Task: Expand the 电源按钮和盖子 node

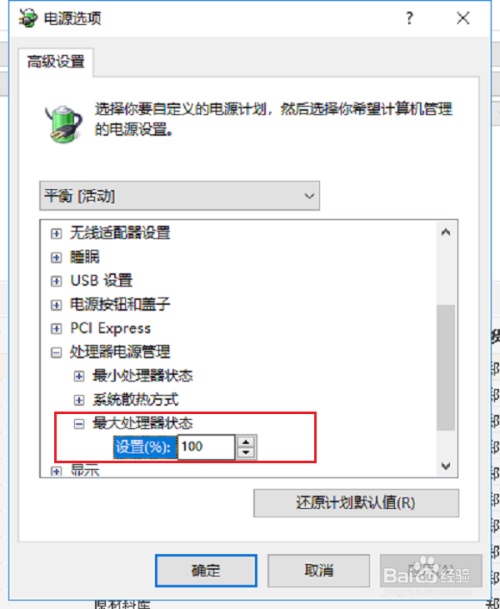Action: [57, 304]
